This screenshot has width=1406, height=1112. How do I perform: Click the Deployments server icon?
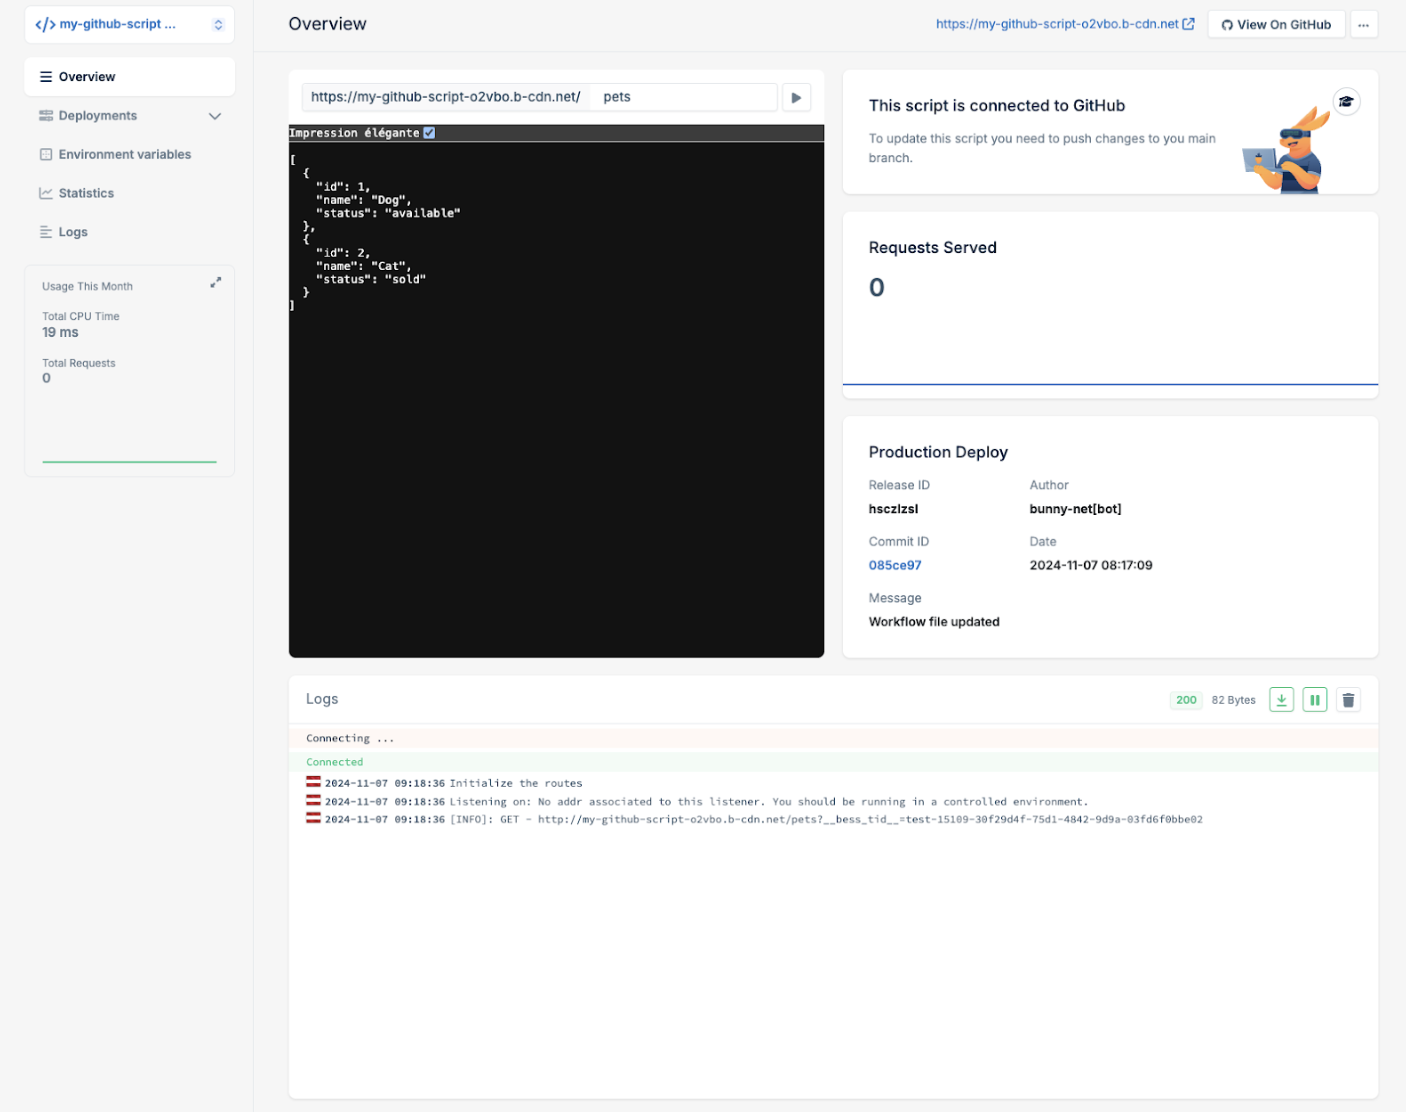coord(46,116)
